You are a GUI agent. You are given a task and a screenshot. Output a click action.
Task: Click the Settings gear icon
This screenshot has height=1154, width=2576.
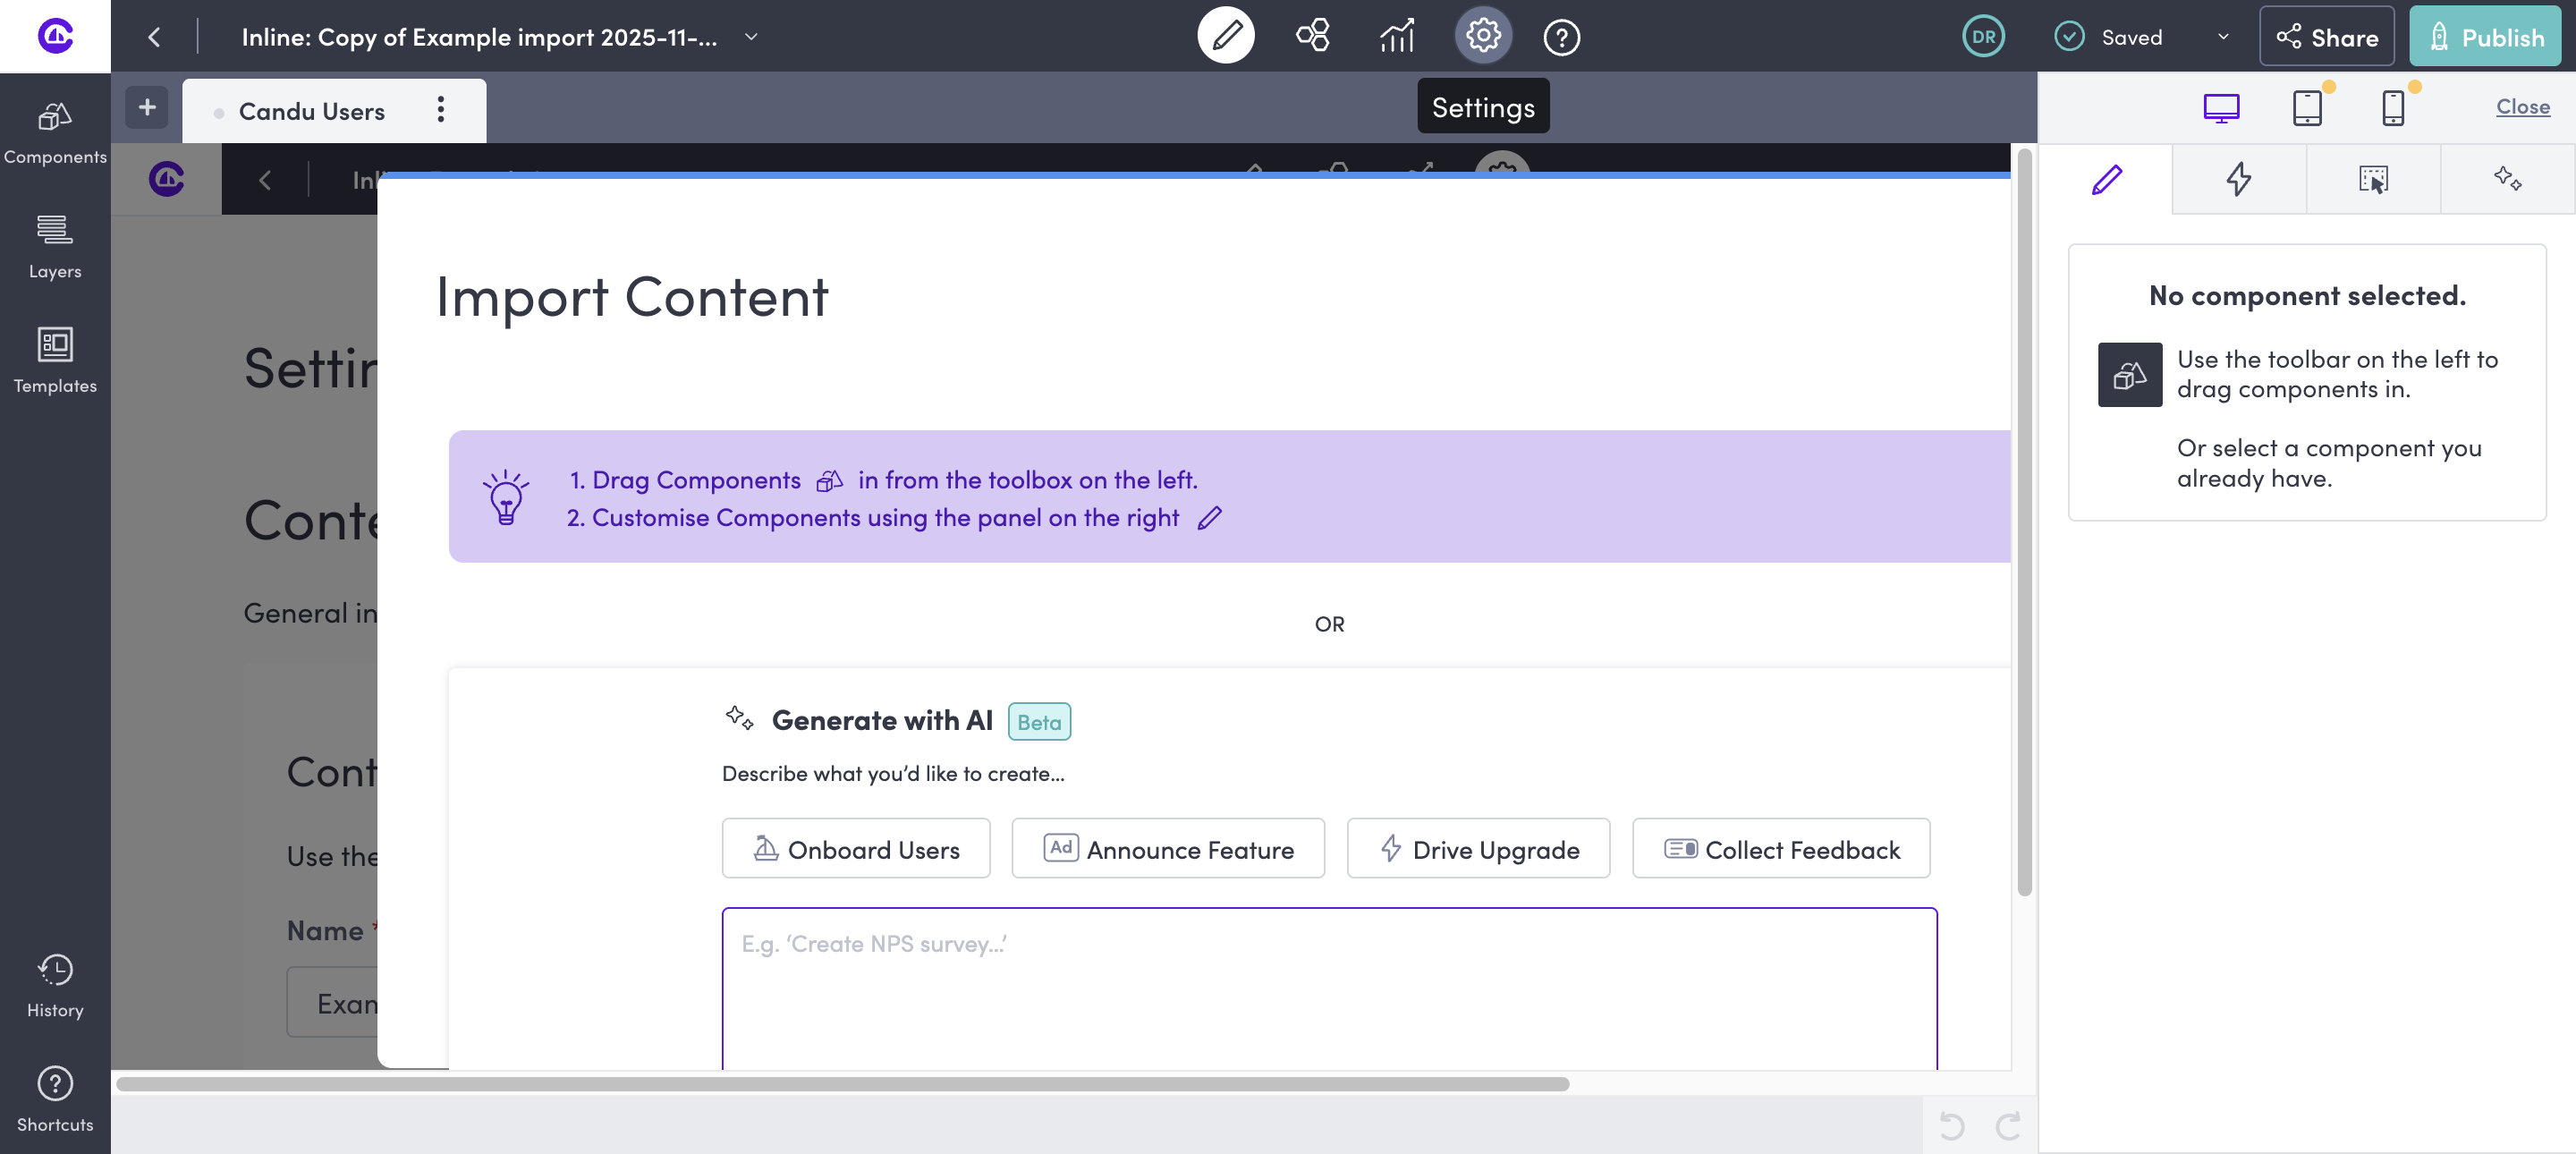pyautogui.click(x=1483, y=37)
